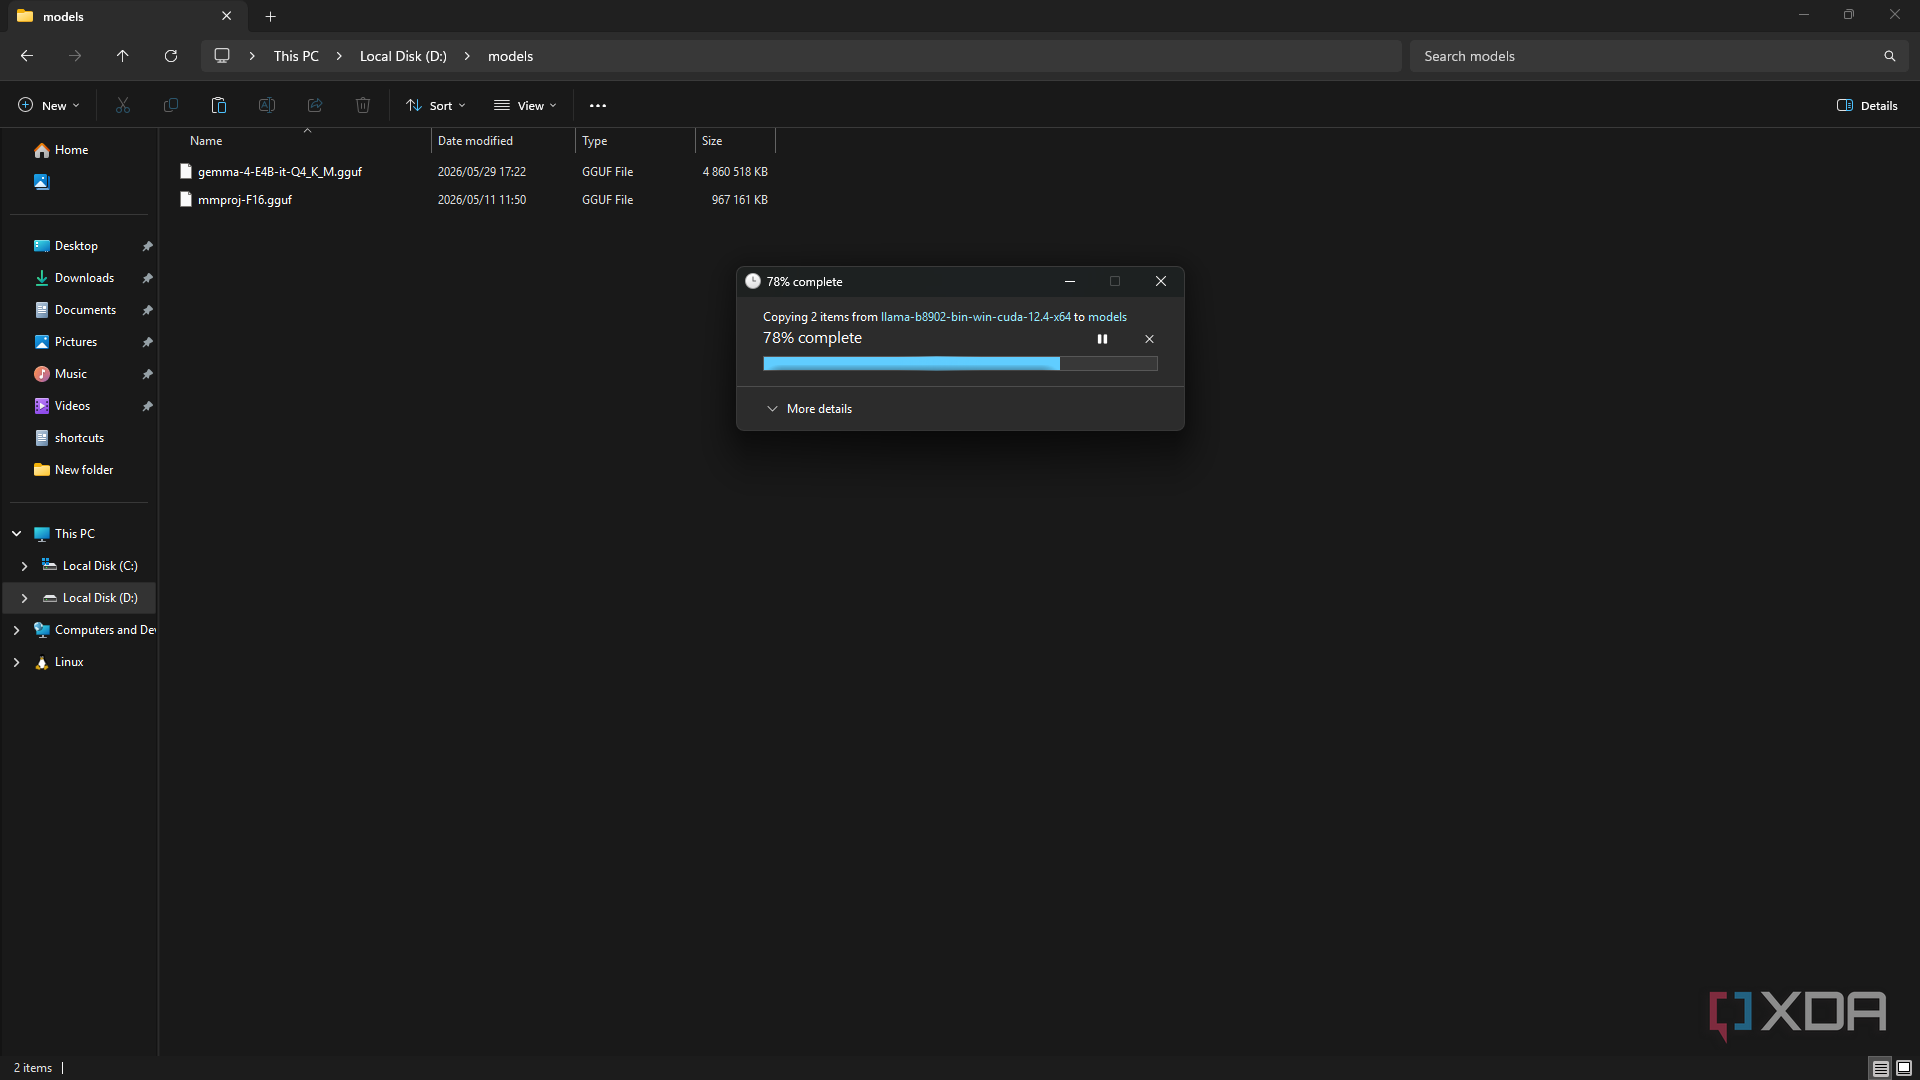This screenshot has height=1080, width=1920.
Task: Open the Documents sidebar folder
Action: click(x=85, y=310)
